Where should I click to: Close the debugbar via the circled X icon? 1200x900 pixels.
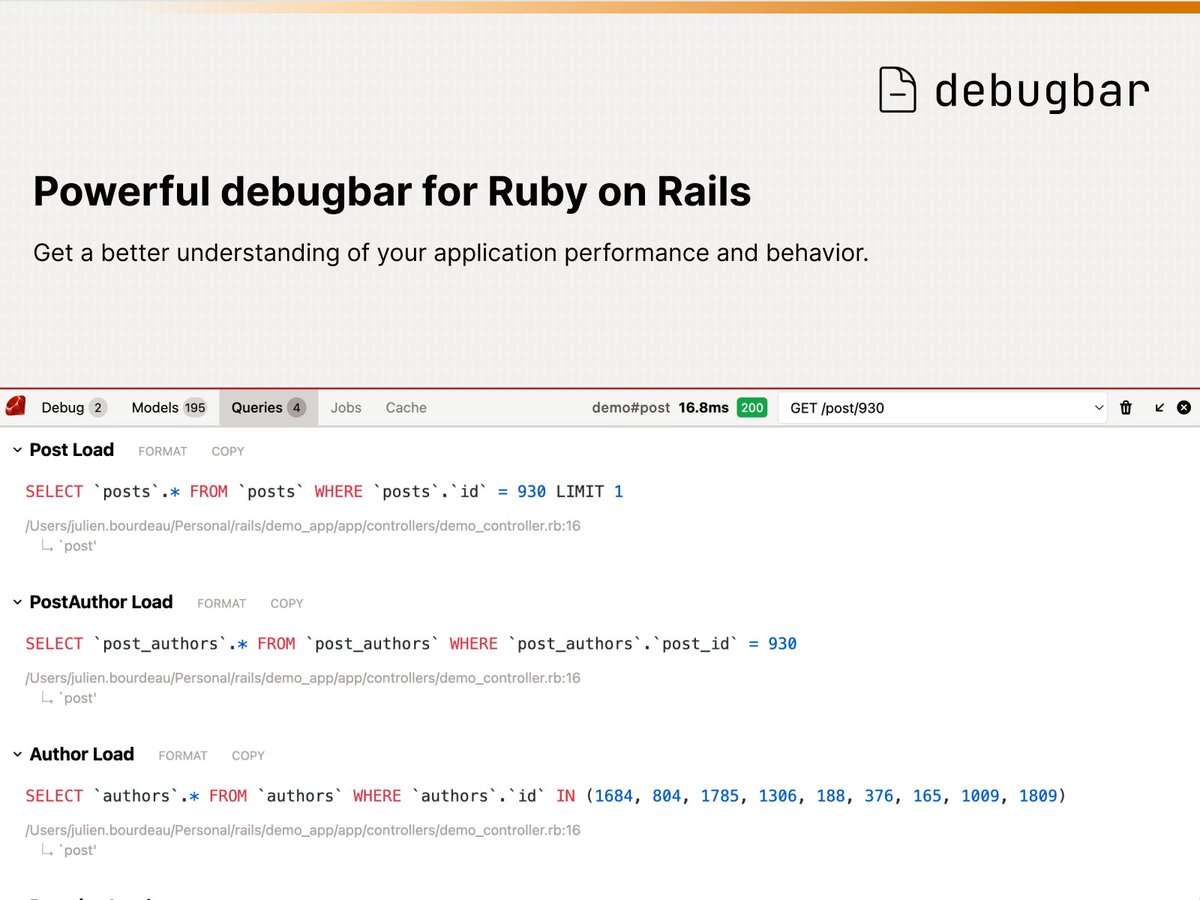point(1183,407)
